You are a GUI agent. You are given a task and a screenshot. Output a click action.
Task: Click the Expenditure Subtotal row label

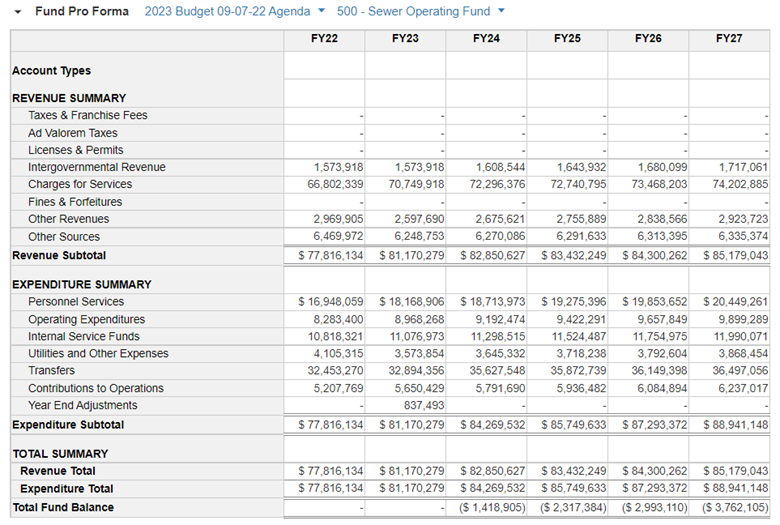tap(68, 425)
